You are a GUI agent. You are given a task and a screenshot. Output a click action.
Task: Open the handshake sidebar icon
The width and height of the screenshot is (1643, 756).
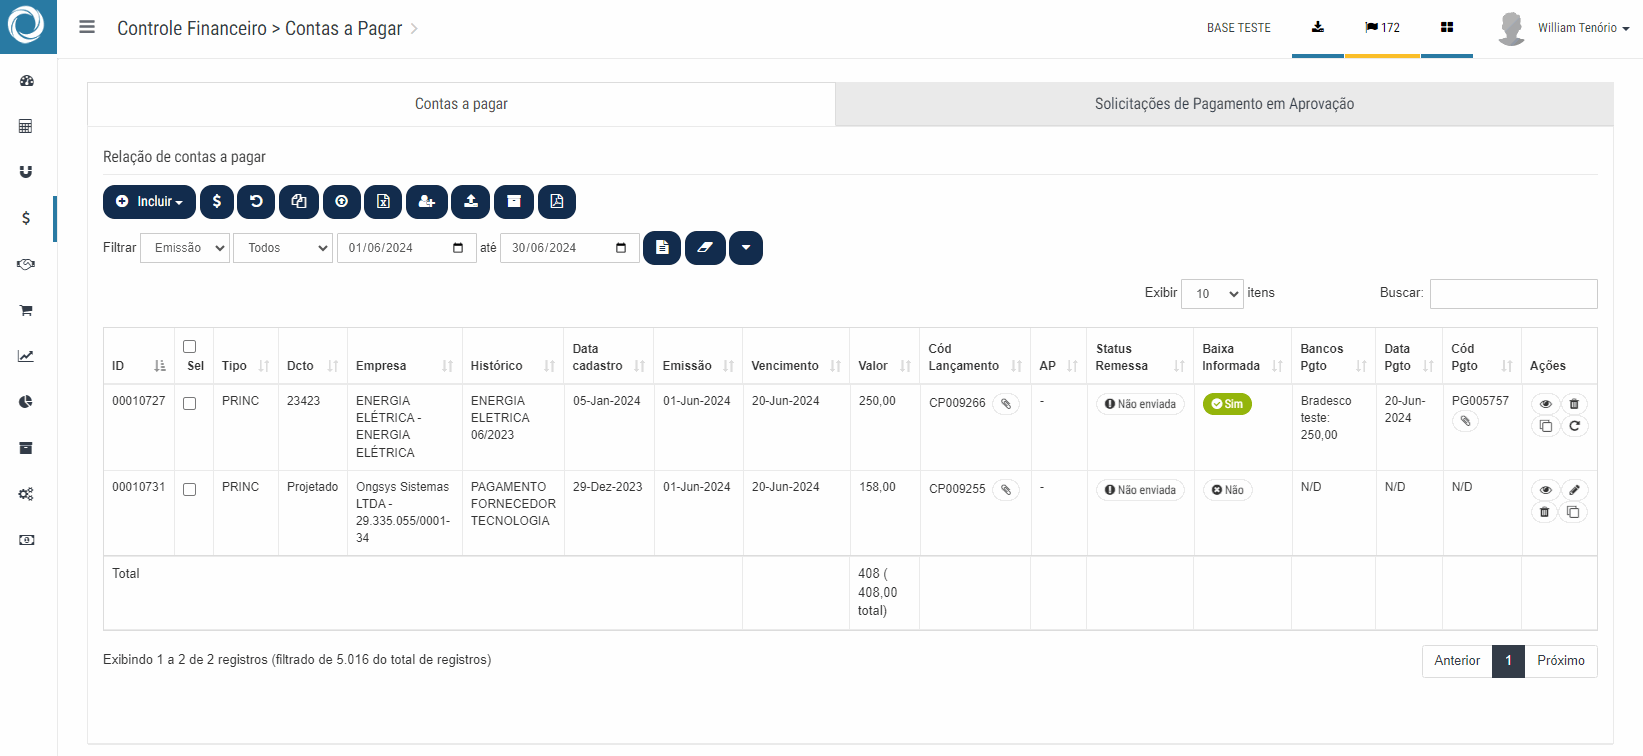tap(26, 264)
